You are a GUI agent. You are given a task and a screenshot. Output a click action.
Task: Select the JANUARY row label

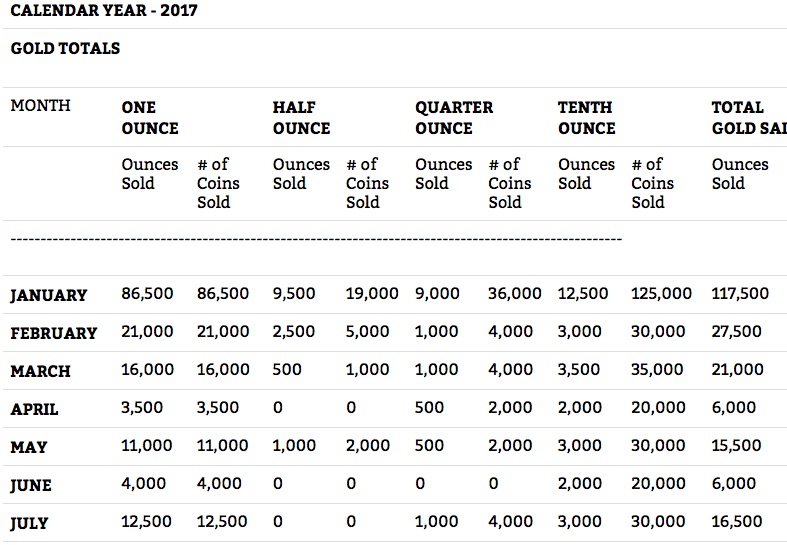tap(49, 295)
